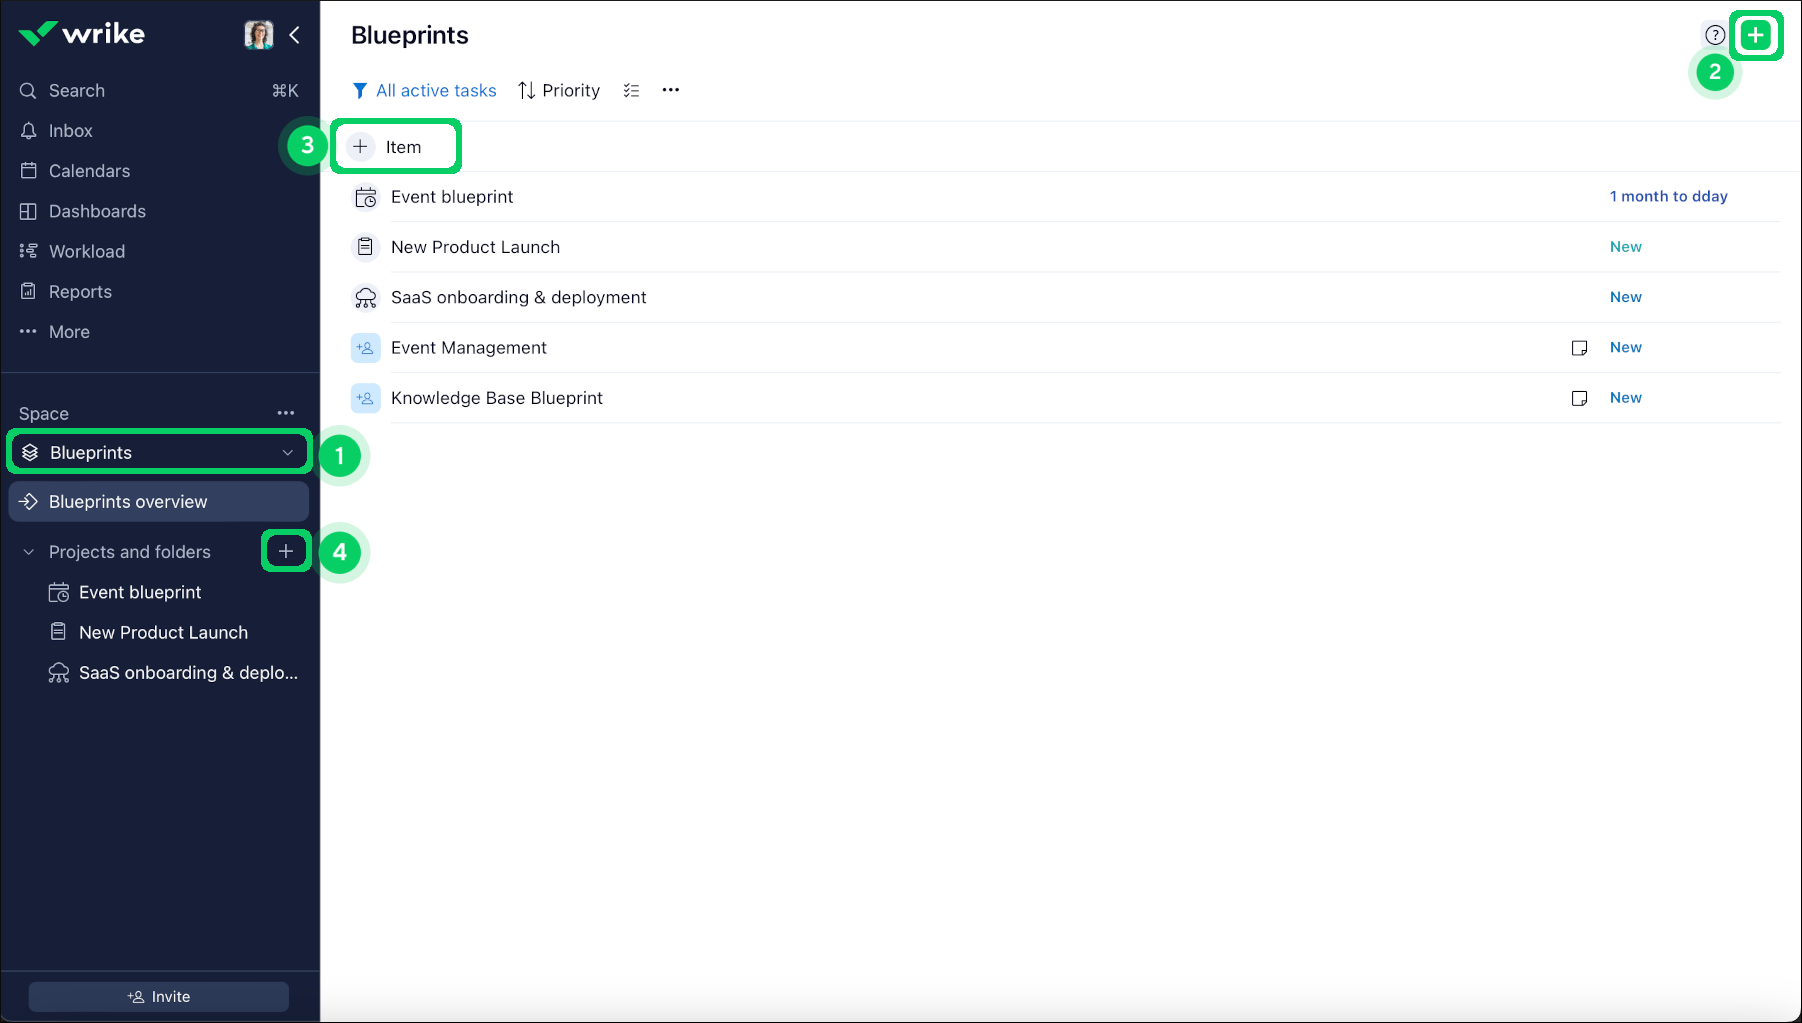Open the Event blueprint row
1802x1023 pixels.
point(1066,197)
